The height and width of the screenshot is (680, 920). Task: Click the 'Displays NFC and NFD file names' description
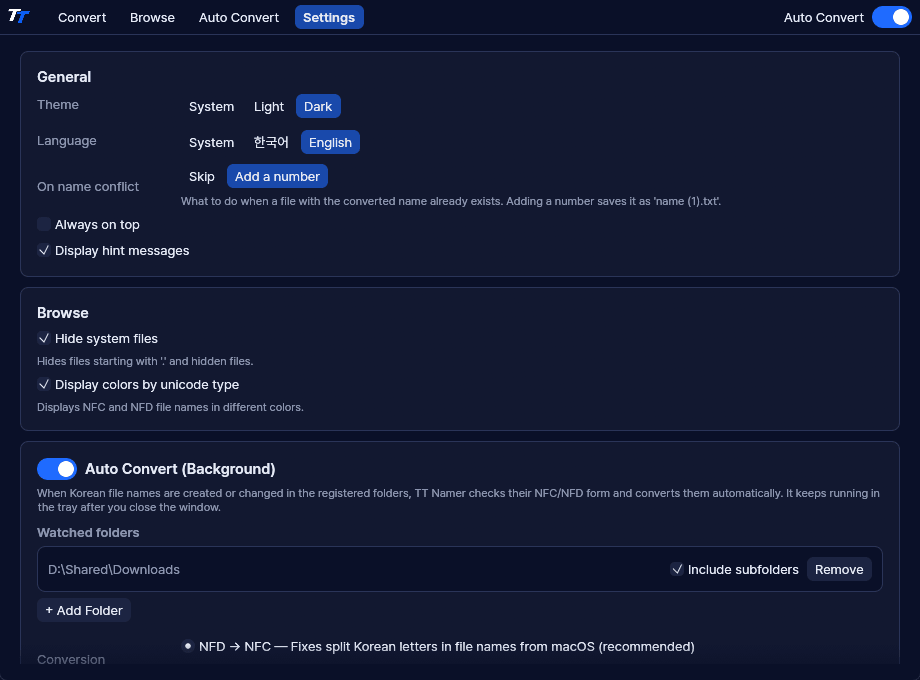pos(170,407)
